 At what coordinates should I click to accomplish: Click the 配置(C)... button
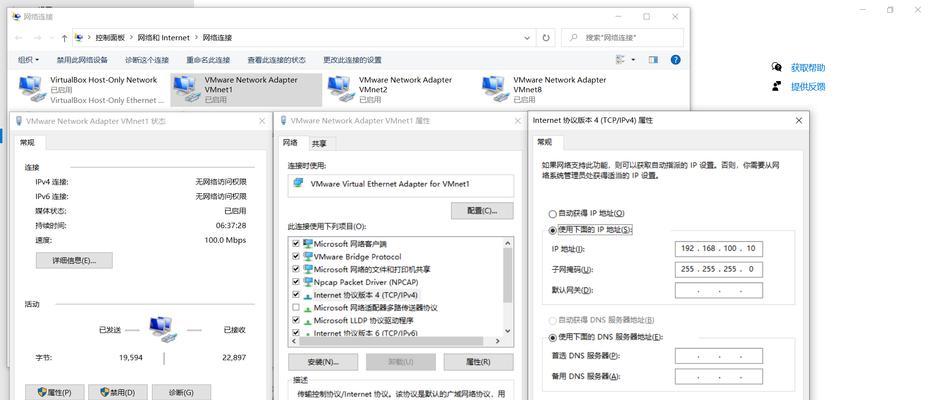pyautogui.click(x=482, y=211)
